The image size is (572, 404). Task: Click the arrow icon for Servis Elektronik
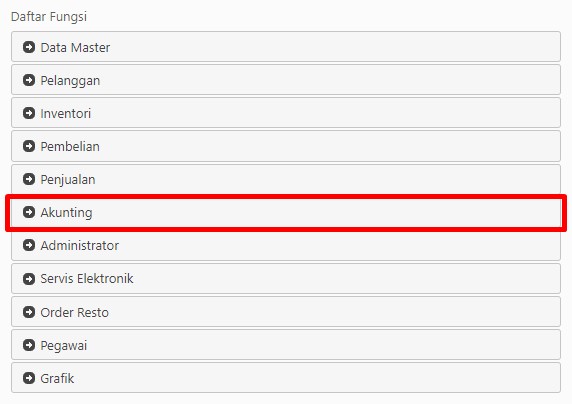click(29, 279)
